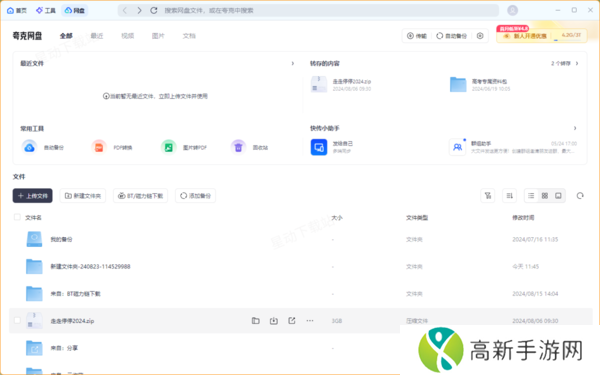This screenshot has width=600, height=375.
Task: Go forward with the right arrow
Action: point(139,10)
